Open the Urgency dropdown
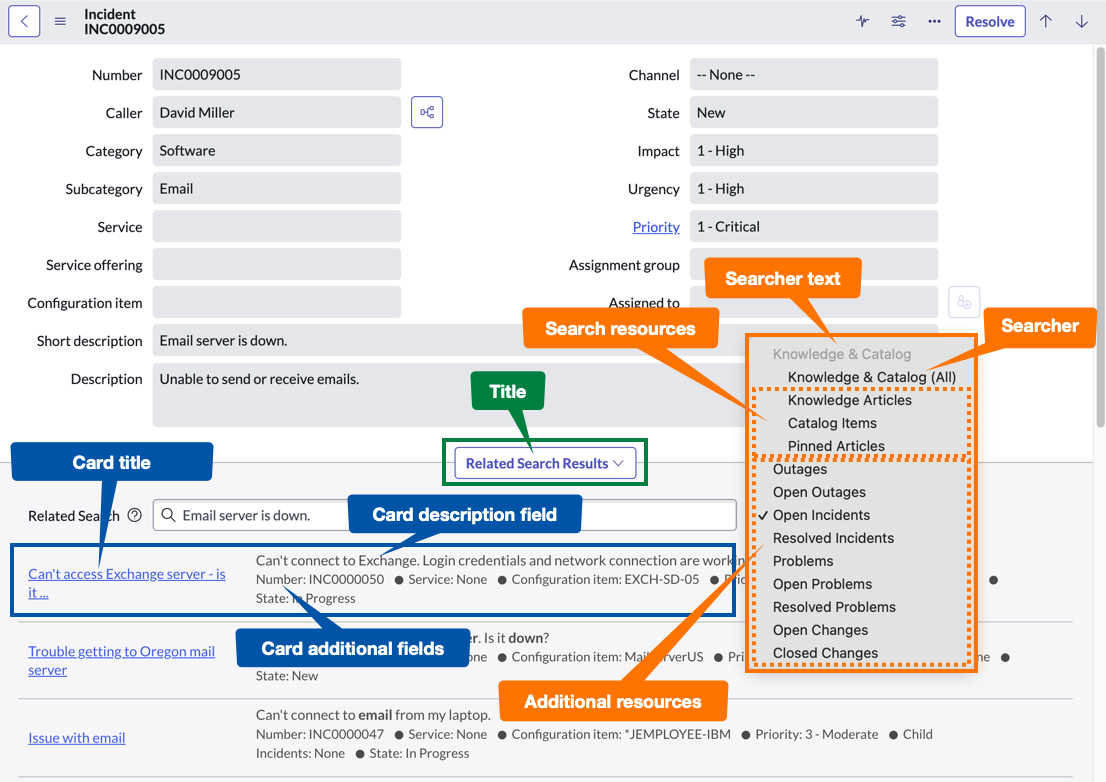Image resolution: width=1106 pixels, height=782 pixels. (813, 189)
